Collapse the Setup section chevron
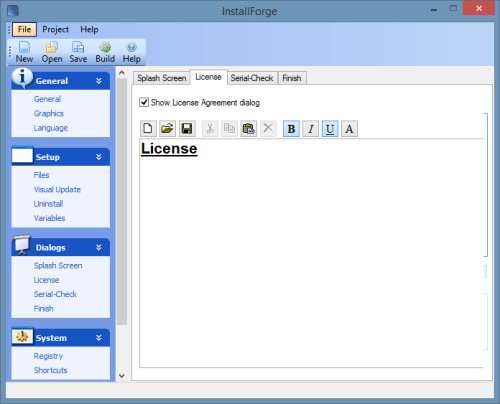Screen dimensions: 500x404 [x=99, y=157]
